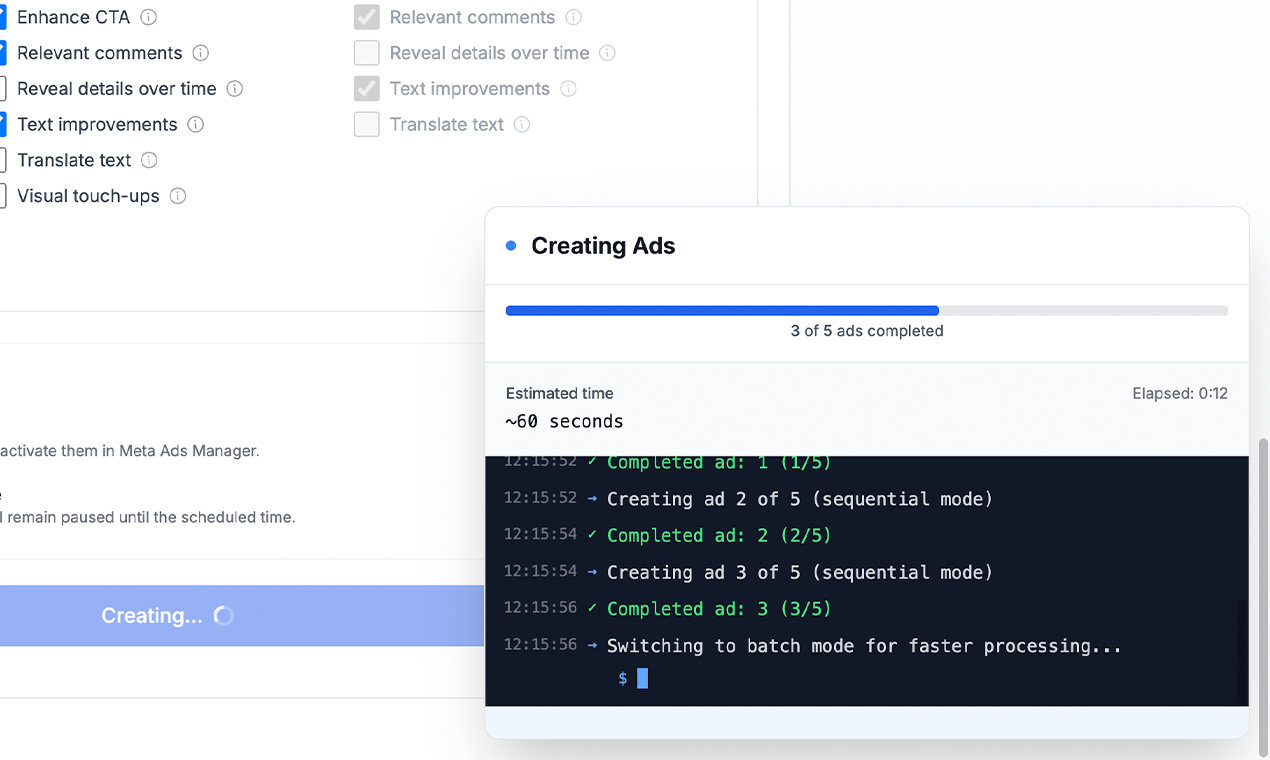Click log line 'Completed ad: 3 (3/5)'

(719, 609)
